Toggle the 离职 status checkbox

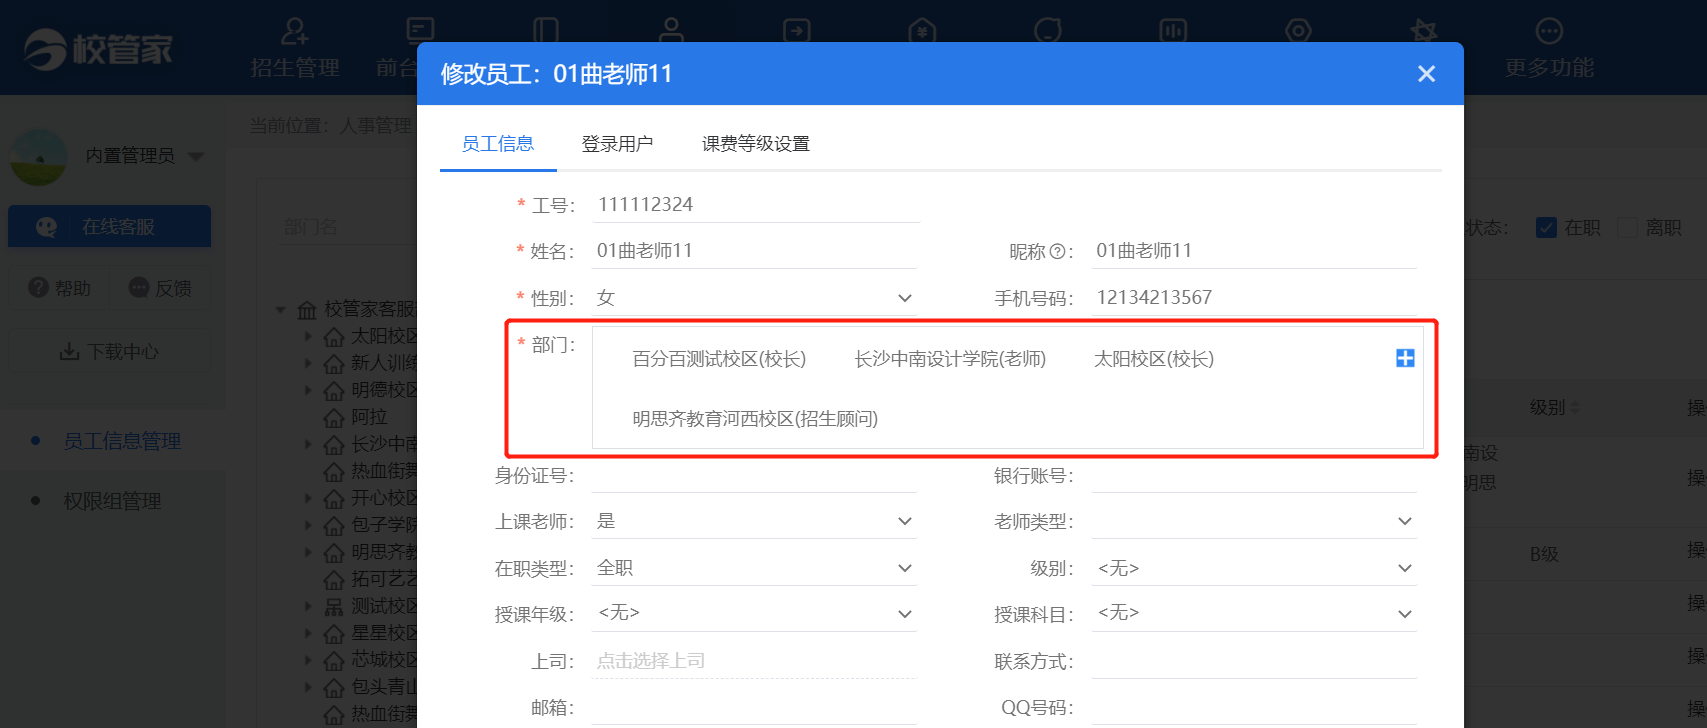click(1627, 228)
